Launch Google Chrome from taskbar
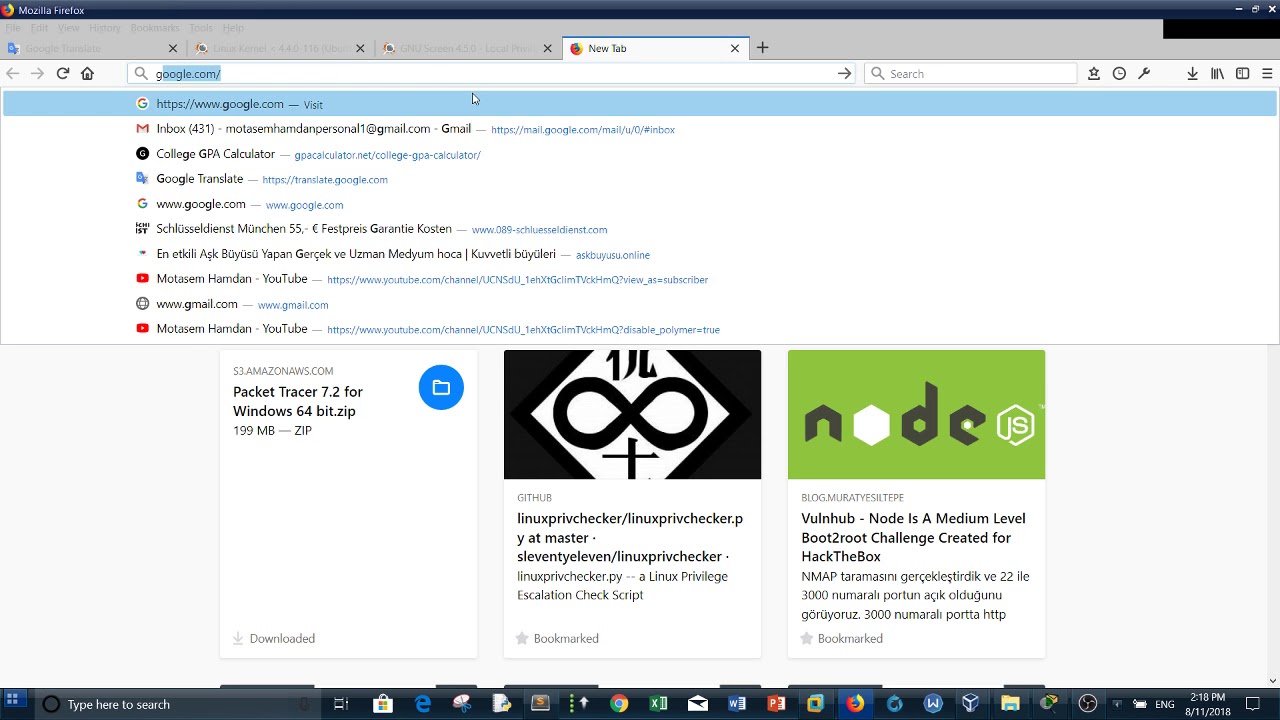 619,704
